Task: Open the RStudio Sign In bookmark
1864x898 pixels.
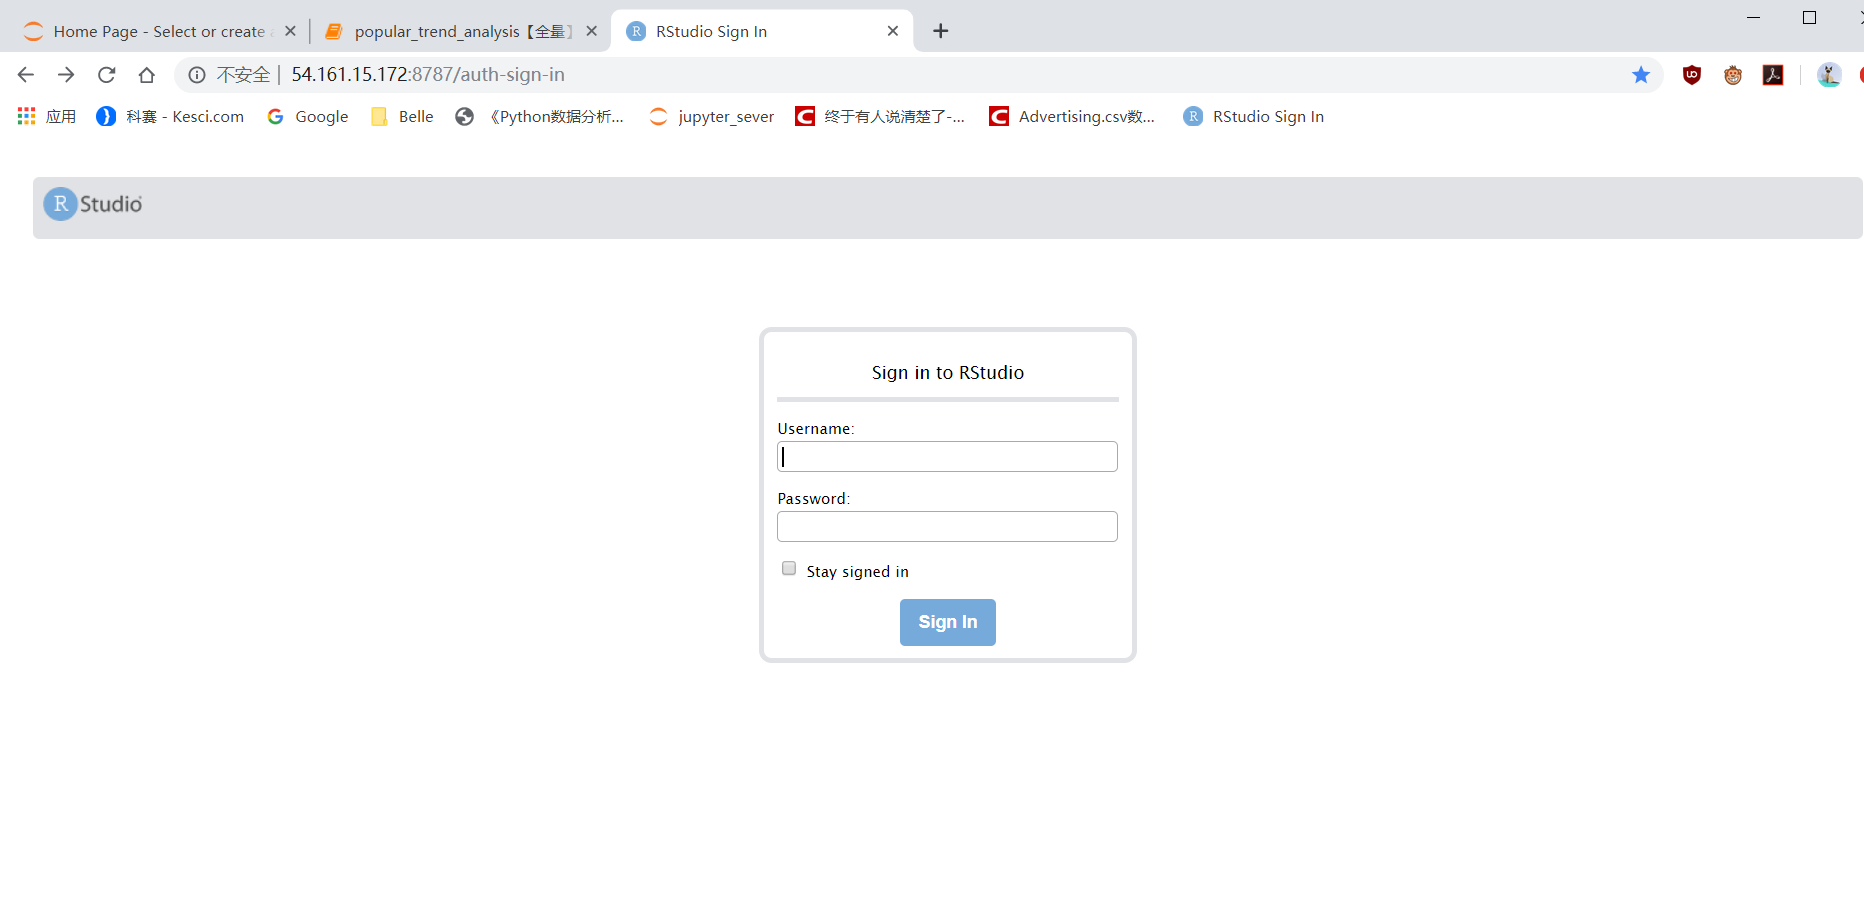Action: (1254, 116)
